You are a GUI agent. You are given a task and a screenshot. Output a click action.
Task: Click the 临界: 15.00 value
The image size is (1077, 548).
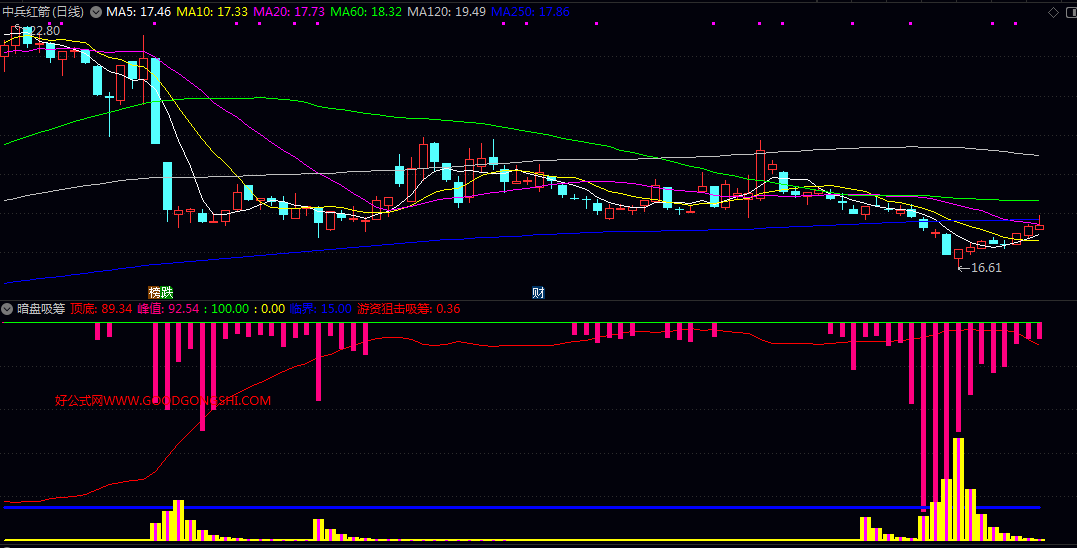click(x=321, y=309)
